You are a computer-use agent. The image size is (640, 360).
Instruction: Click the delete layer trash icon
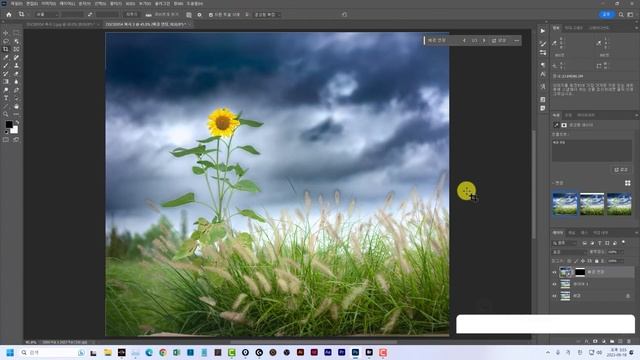point(629,341)
